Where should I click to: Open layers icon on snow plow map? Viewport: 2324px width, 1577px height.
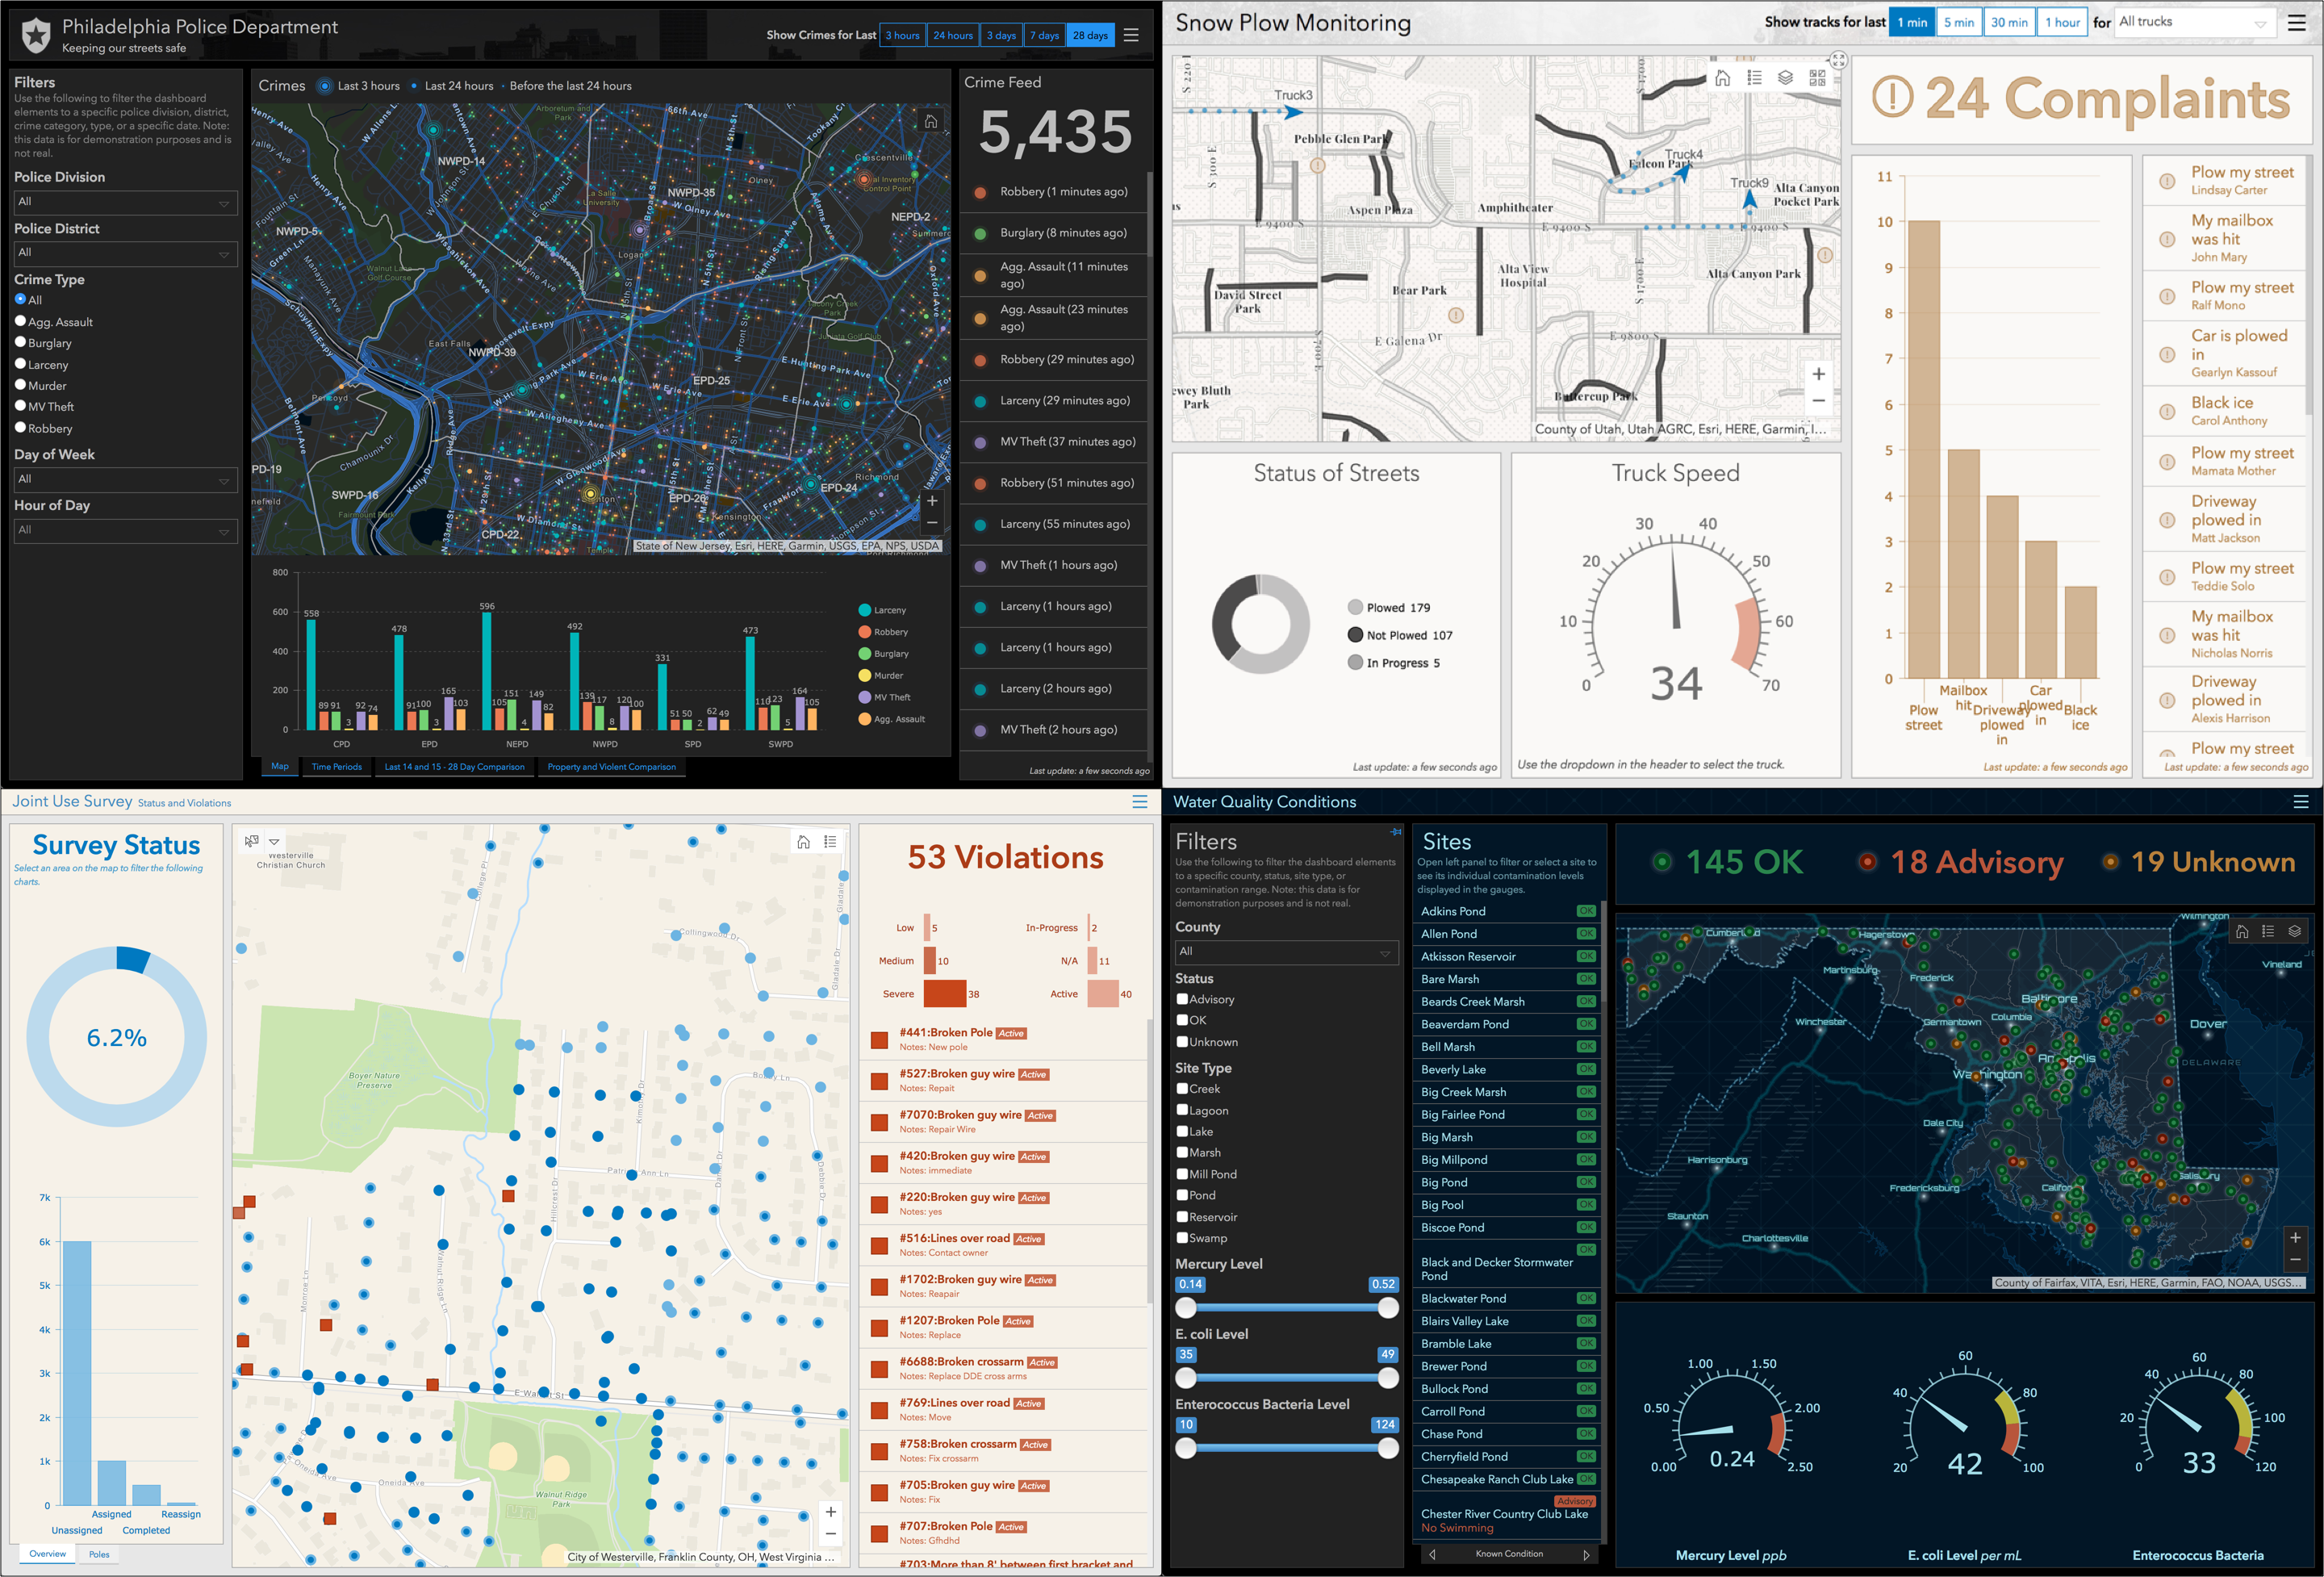pyautogui.click(x=1785, y=78)
